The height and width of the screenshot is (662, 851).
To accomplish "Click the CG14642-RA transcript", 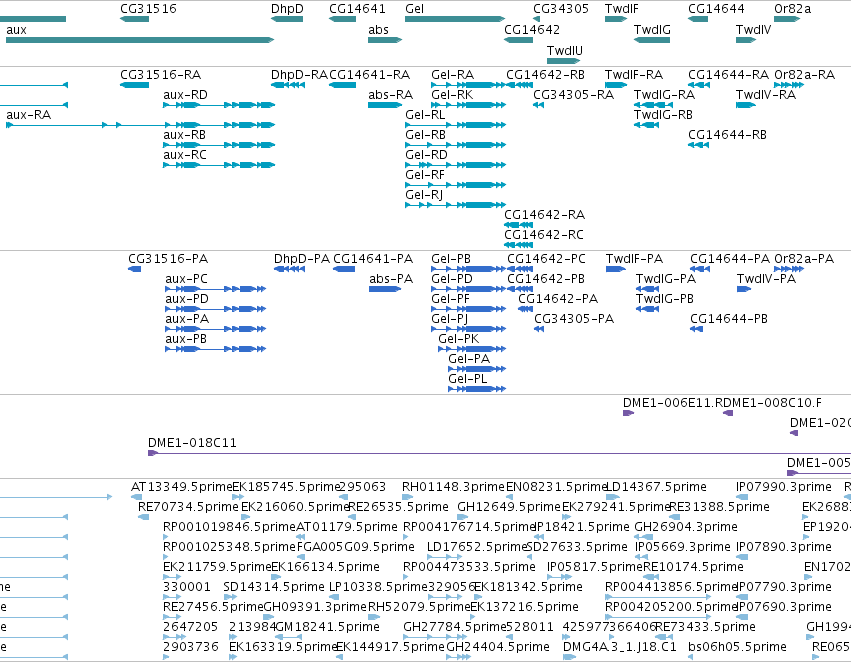I will point(518,225).
